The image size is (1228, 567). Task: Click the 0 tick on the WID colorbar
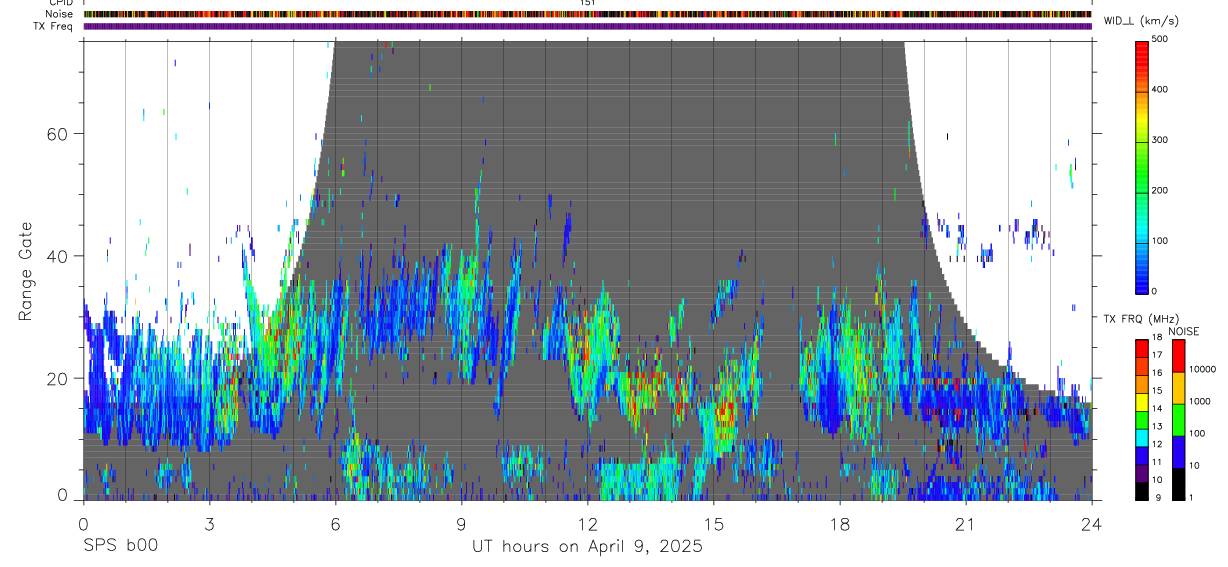pos(1154,291)
